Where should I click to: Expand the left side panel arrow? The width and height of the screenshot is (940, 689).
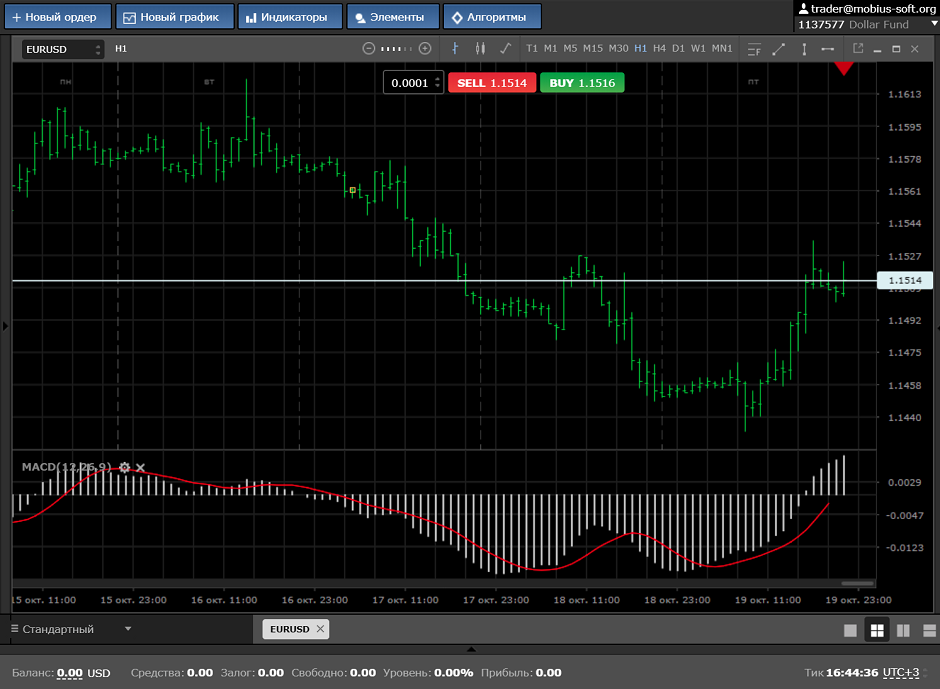pyautogui.click(x=5, y=326)
